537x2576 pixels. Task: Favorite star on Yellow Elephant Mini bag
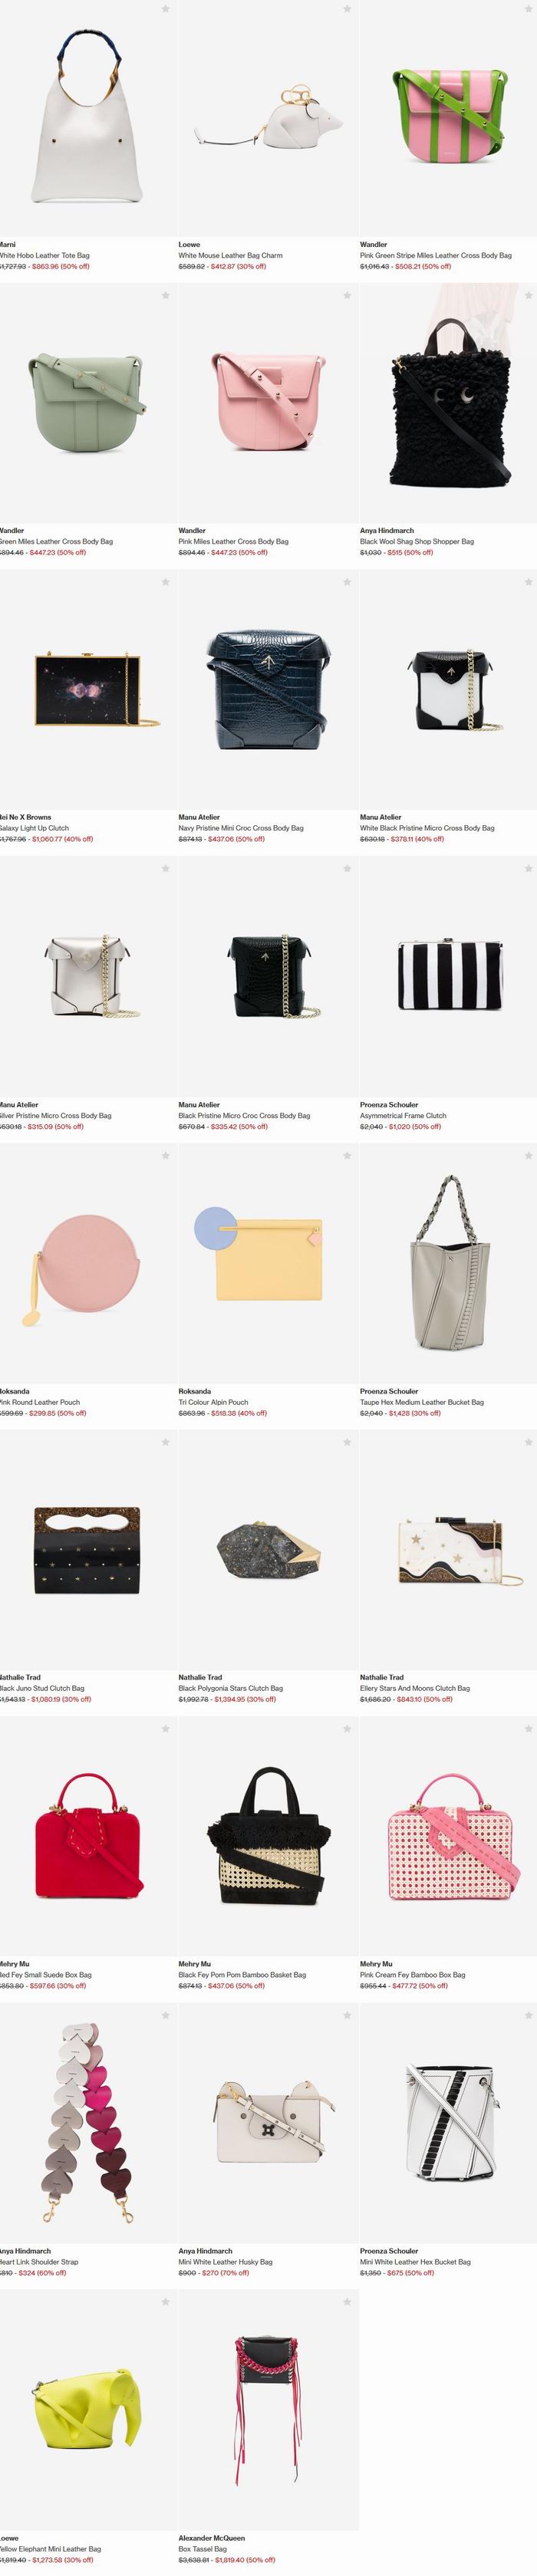point(166,2302)
